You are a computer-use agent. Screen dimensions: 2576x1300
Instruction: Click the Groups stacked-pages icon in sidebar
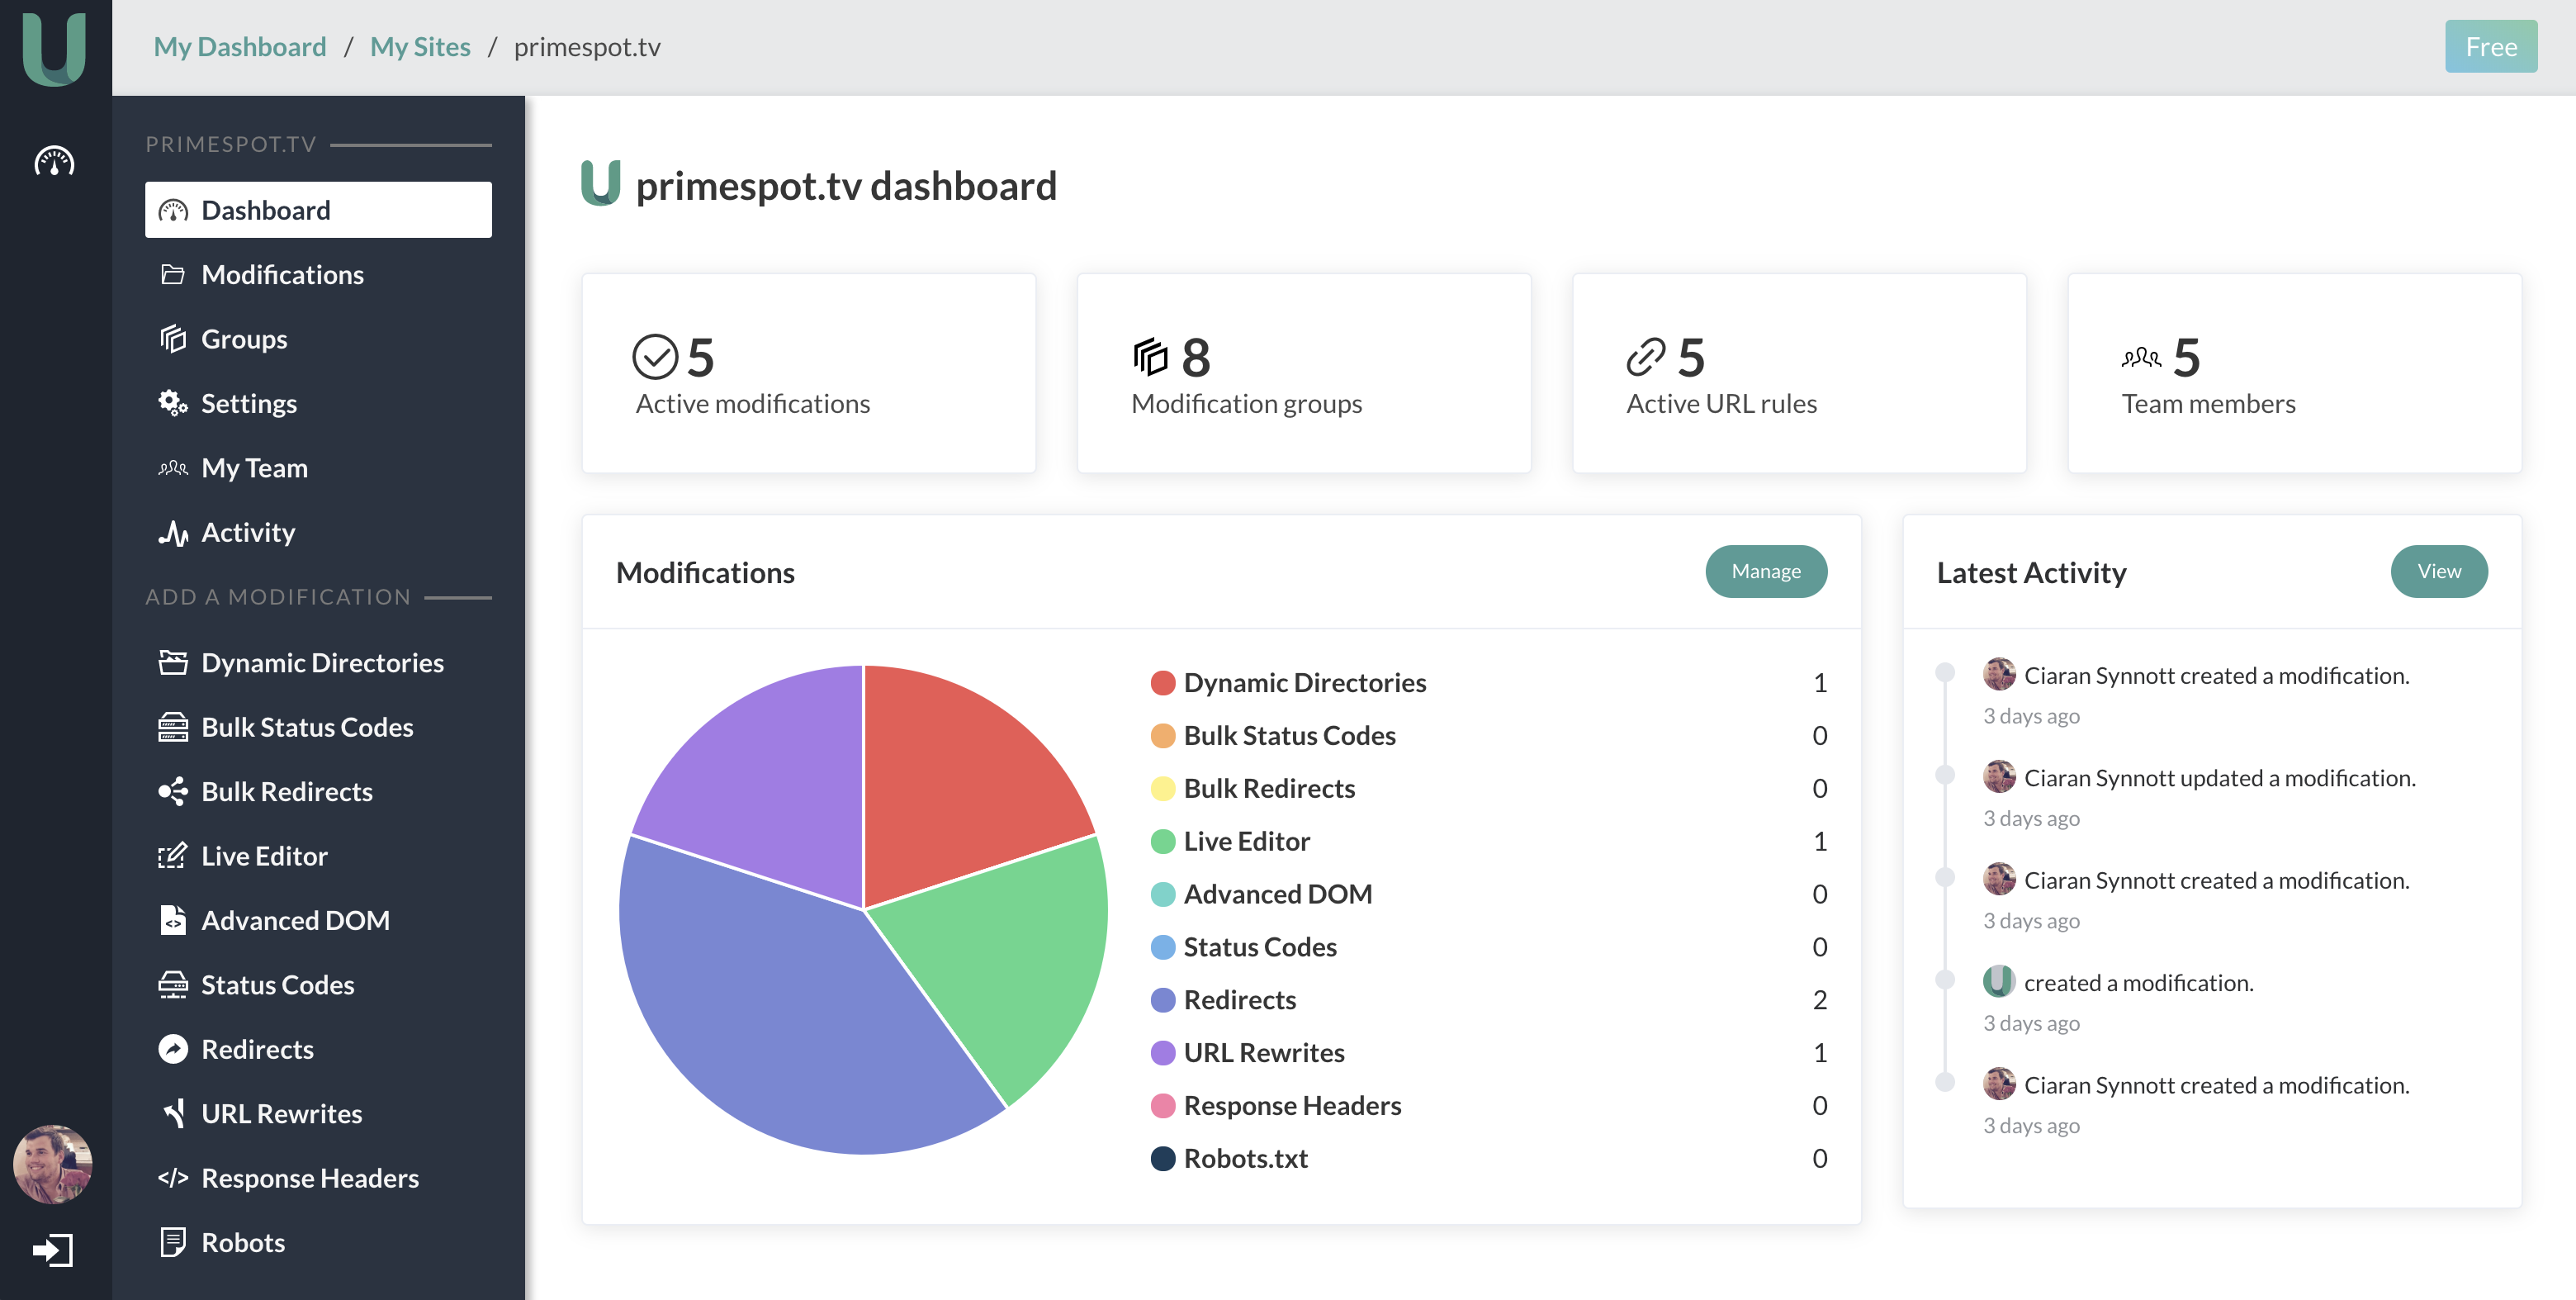tap(173, 339)
